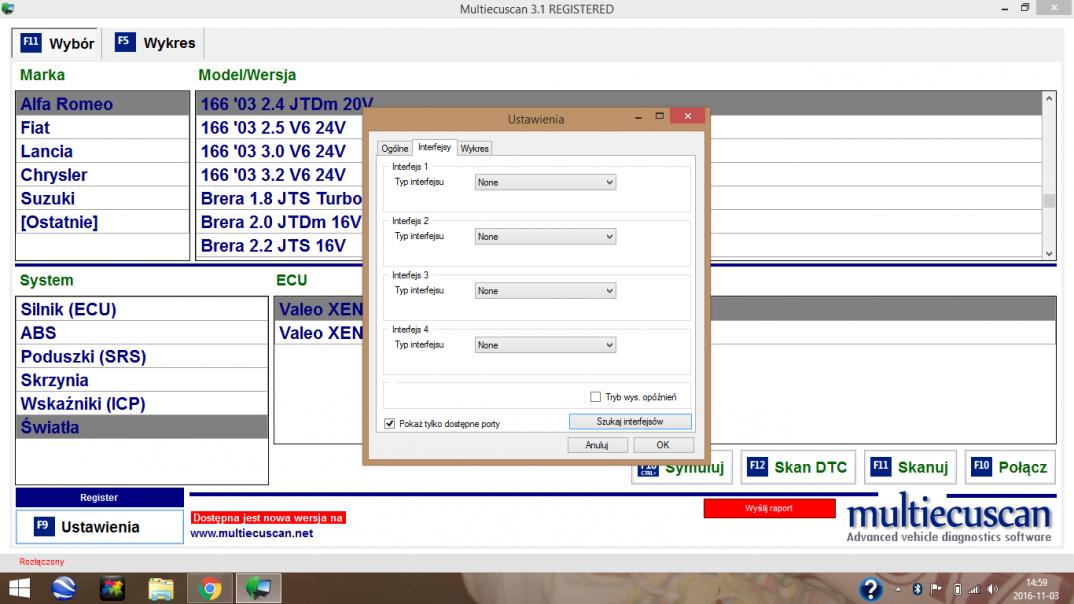The image size is (1074, 604).
Task: Open Interfejs 4 Typ interfejsu dropdown
Action: 545,344
